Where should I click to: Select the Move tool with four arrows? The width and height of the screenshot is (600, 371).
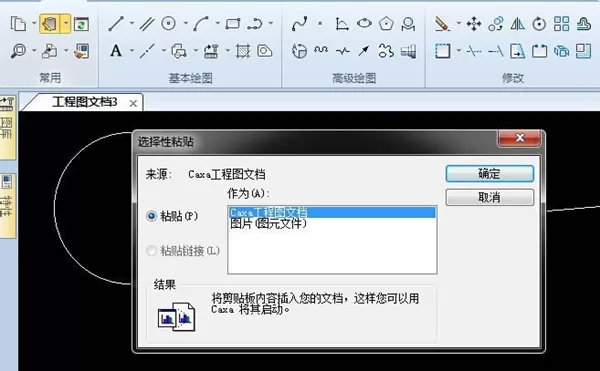pos(474,24)
